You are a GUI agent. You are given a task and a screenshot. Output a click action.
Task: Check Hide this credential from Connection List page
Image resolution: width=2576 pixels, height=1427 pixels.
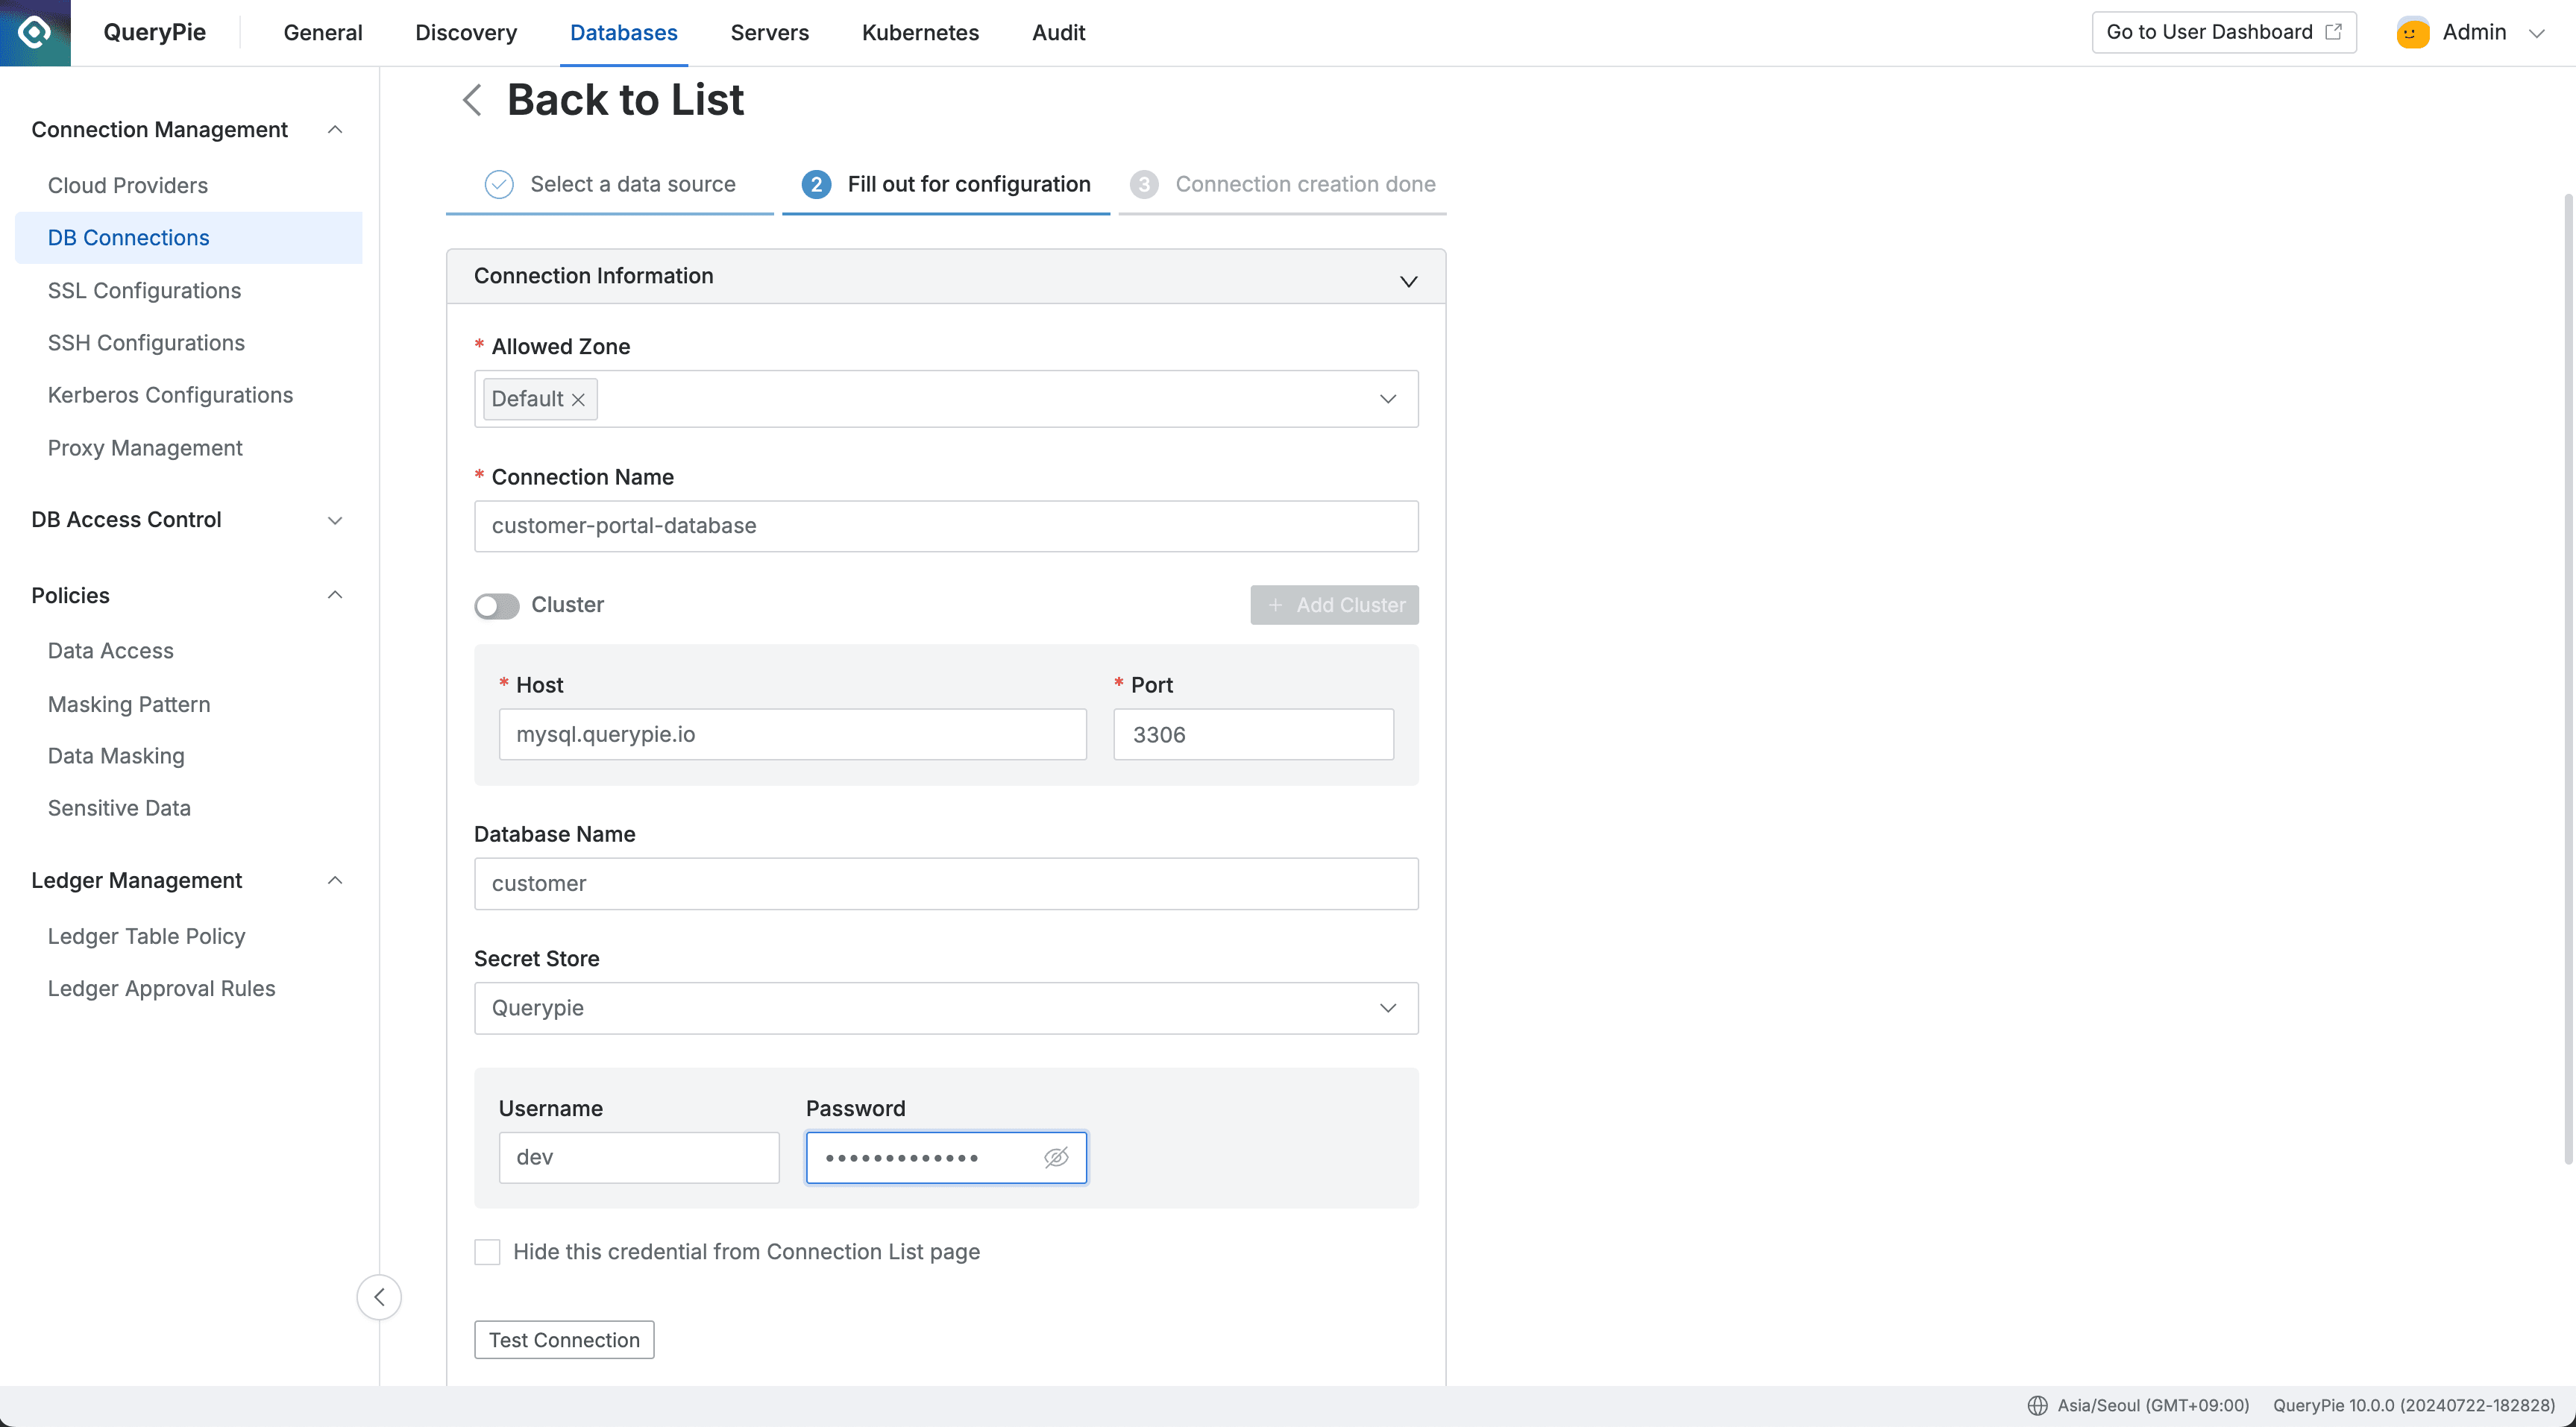487,1251
